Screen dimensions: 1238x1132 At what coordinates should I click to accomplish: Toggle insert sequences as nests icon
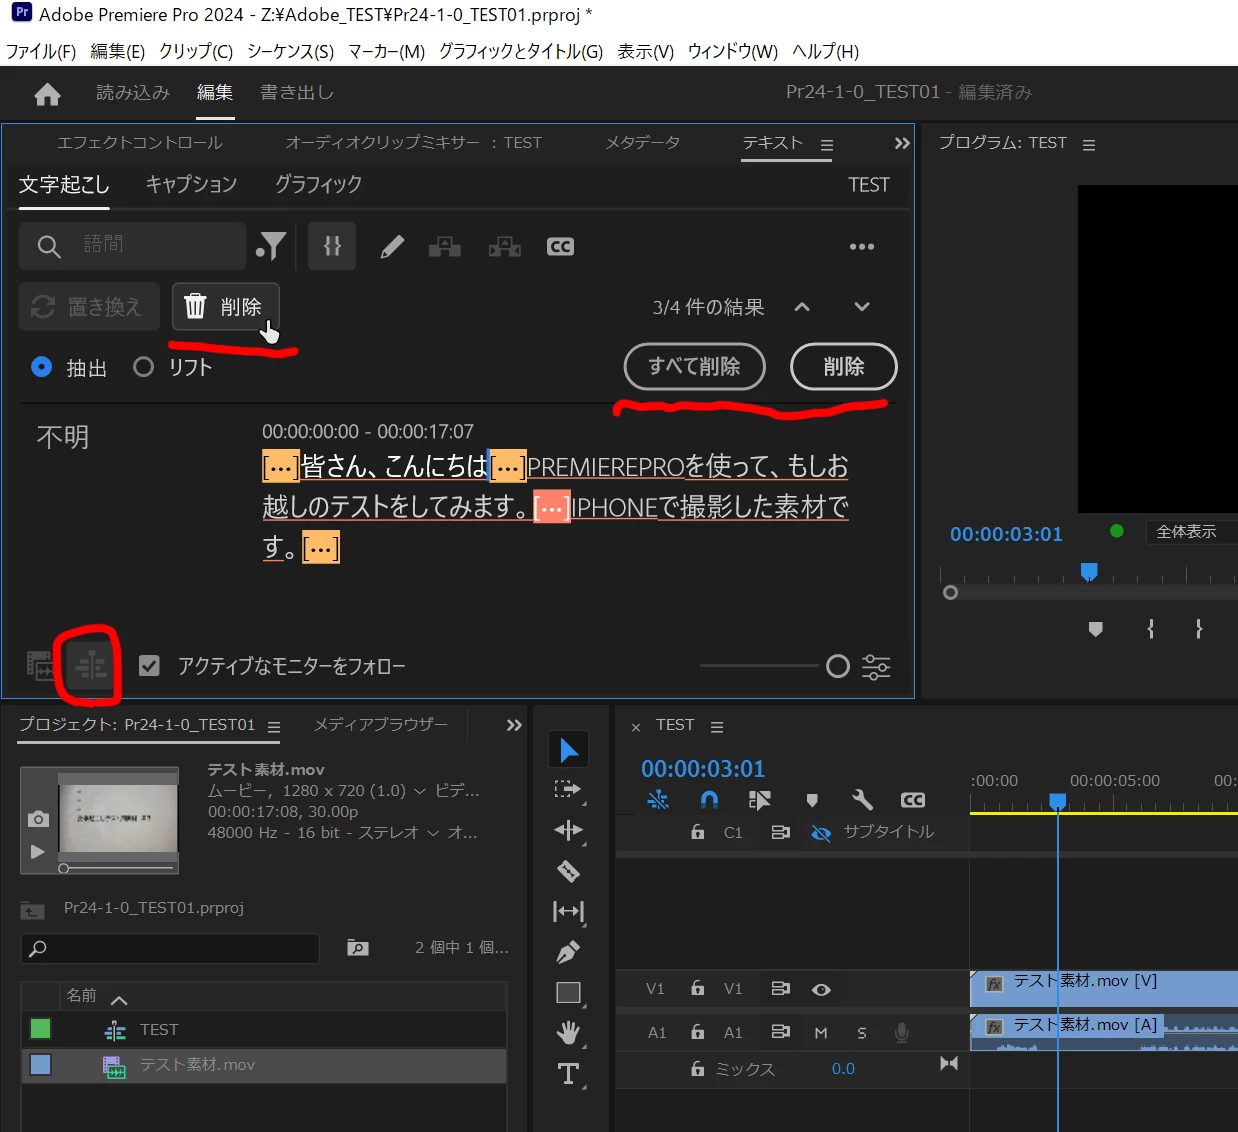click(658, 800)
